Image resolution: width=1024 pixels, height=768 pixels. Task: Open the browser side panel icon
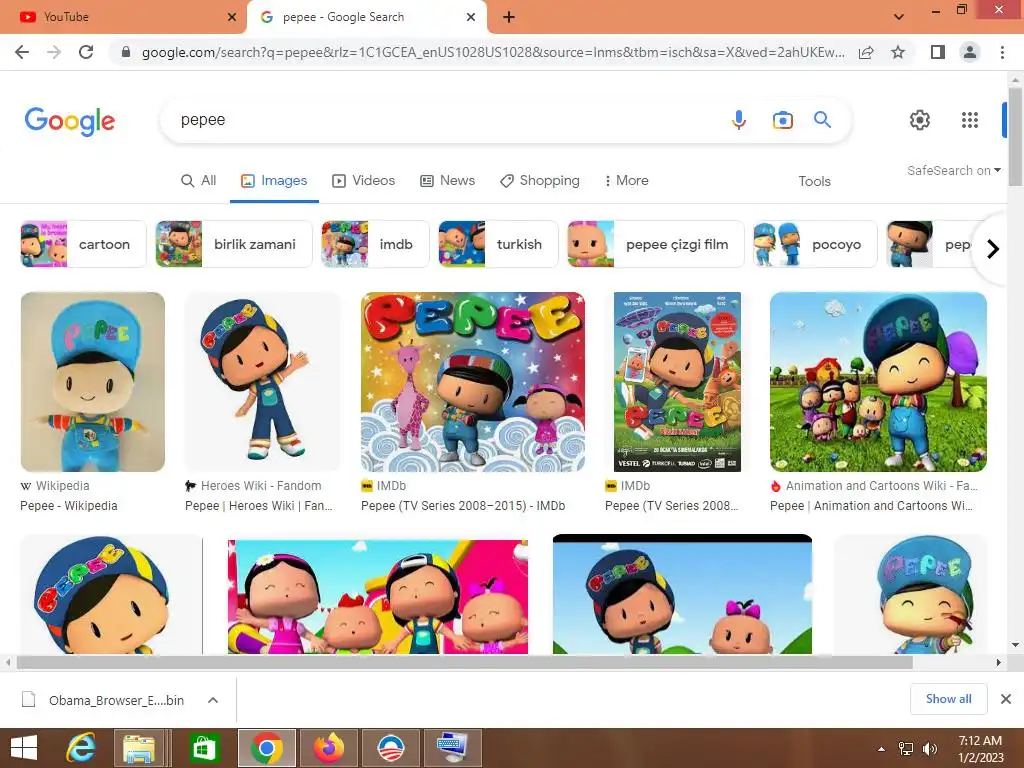coord(938,52)
